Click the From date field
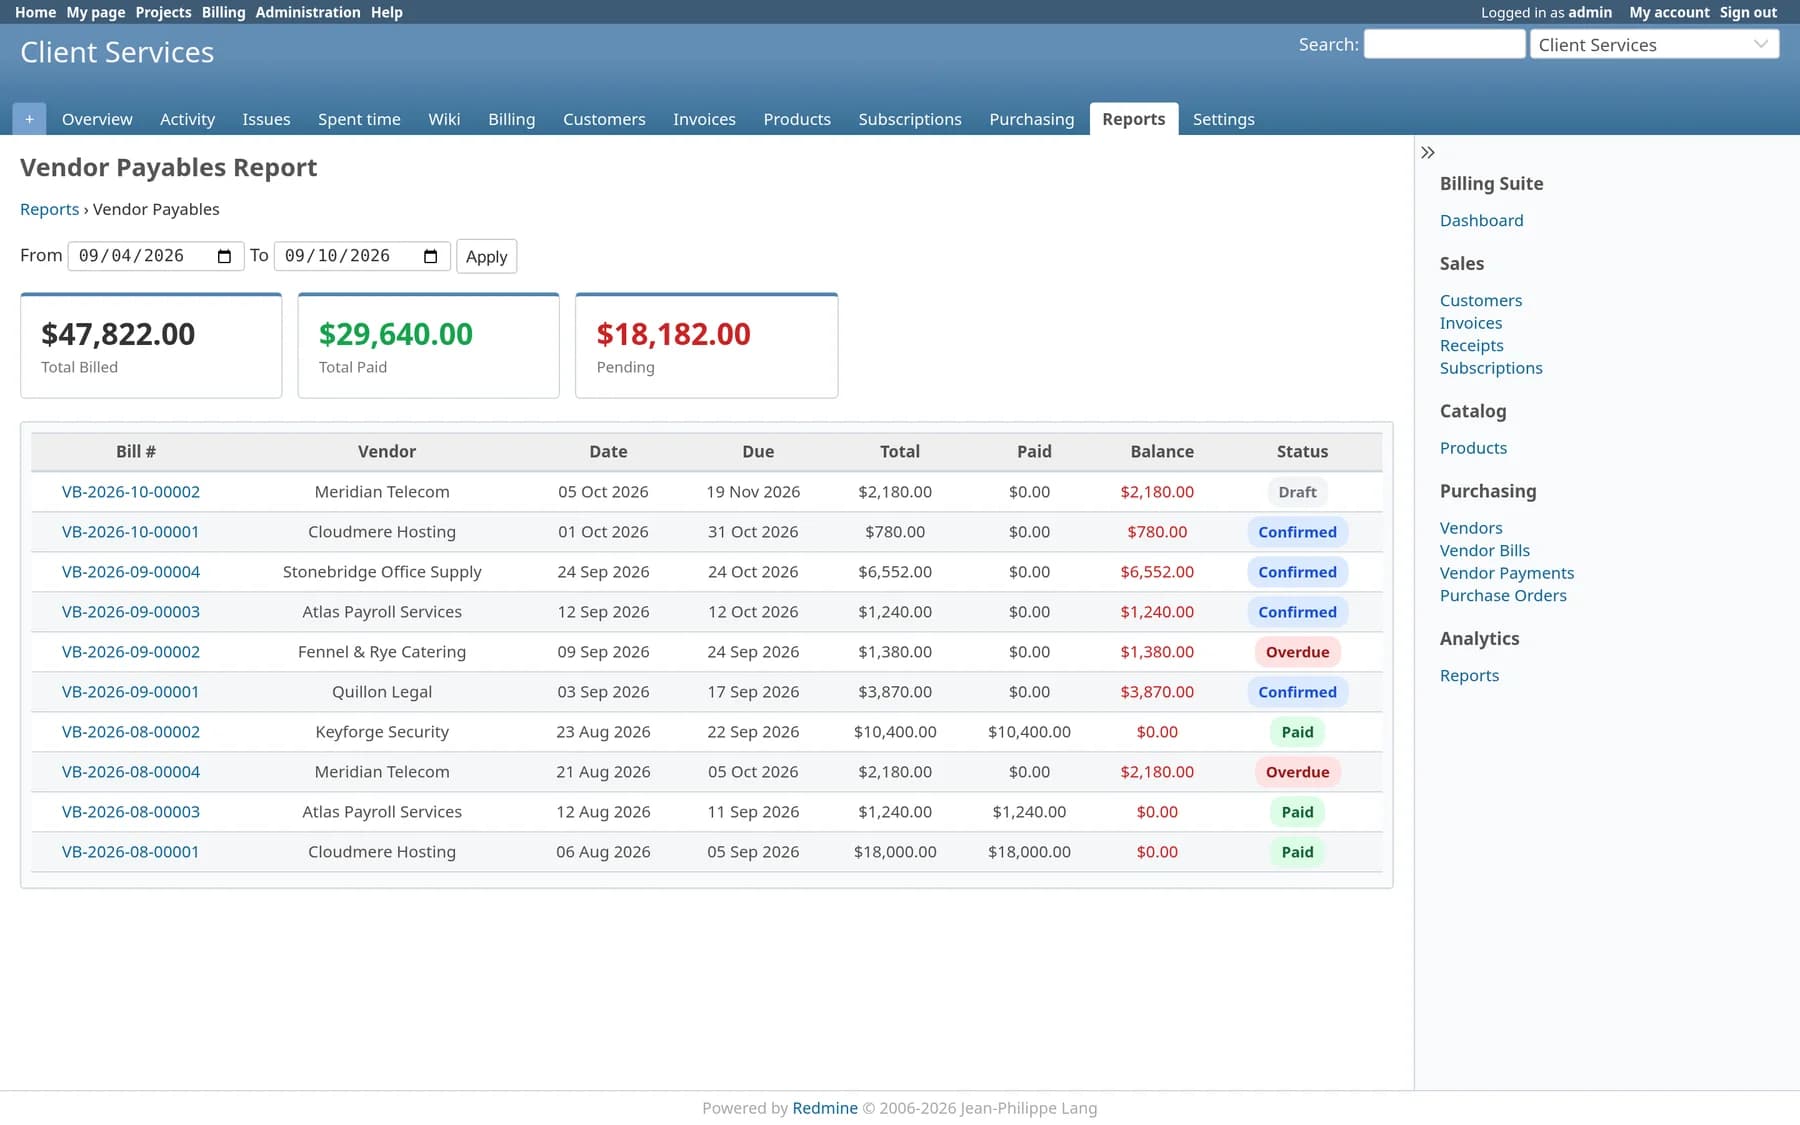 (155, 256)
